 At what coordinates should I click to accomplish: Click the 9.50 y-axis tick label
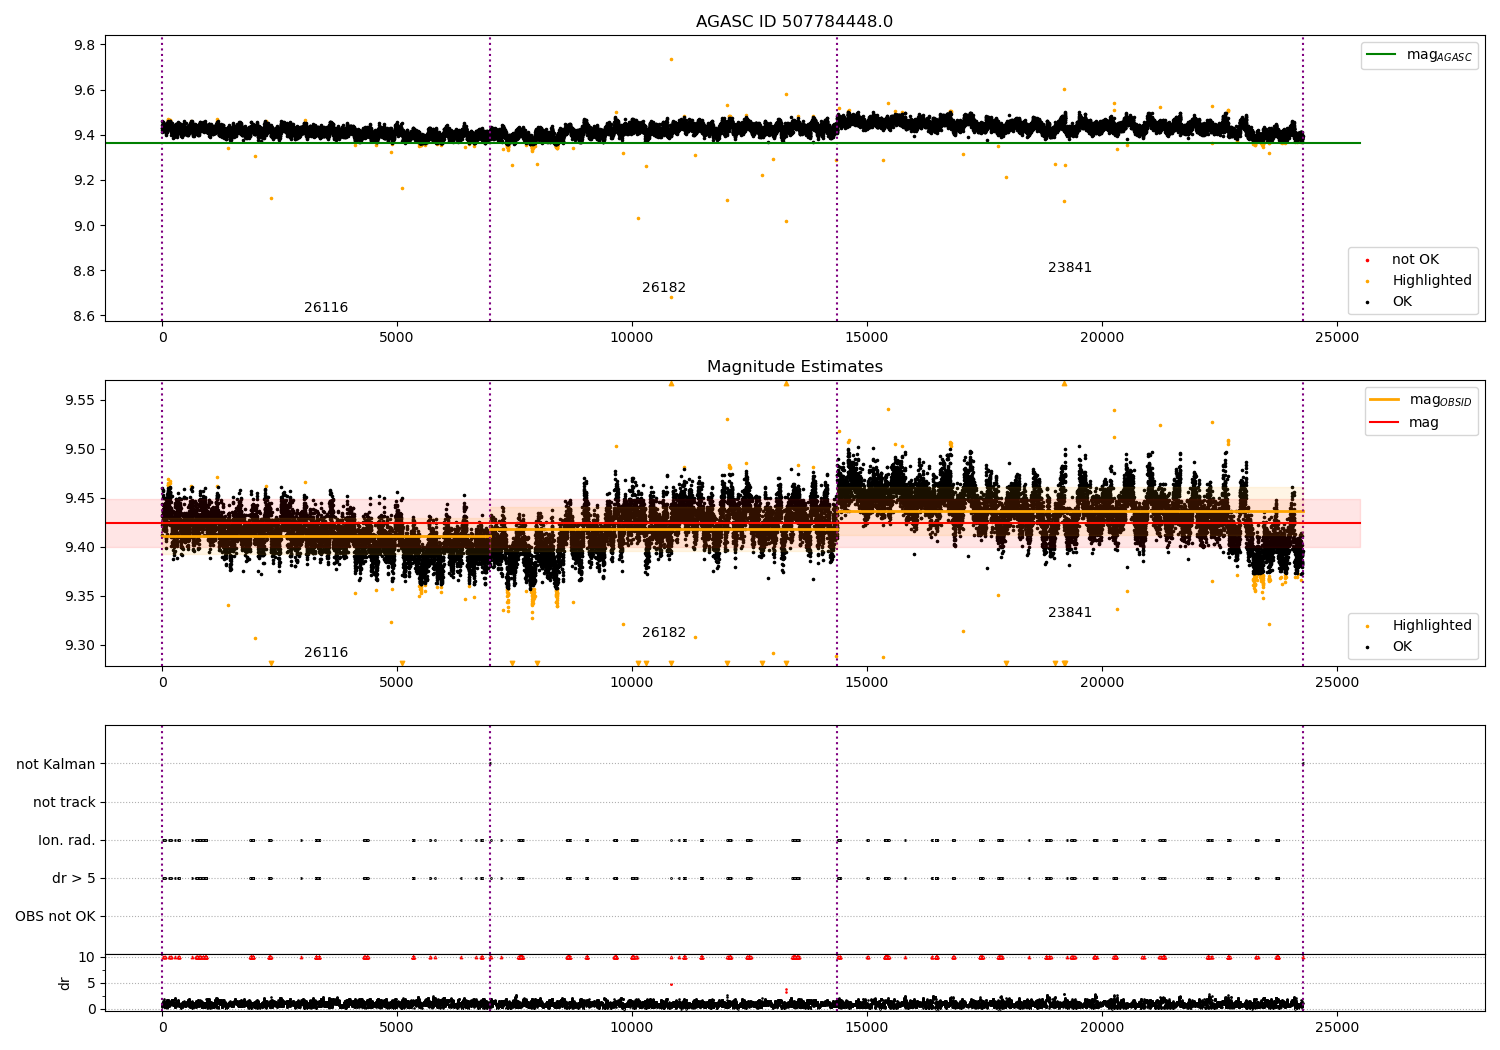[81, 449]
